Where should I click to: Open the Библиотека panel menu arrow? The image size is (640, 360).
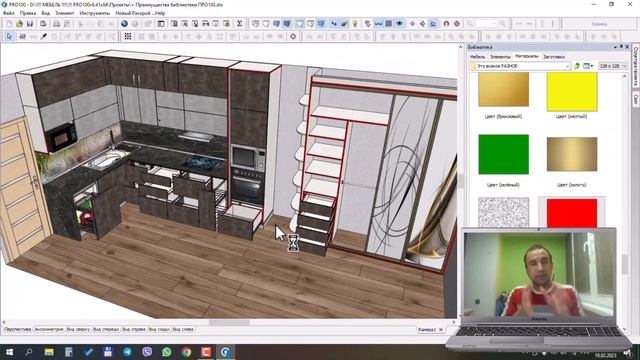point(615,47)
